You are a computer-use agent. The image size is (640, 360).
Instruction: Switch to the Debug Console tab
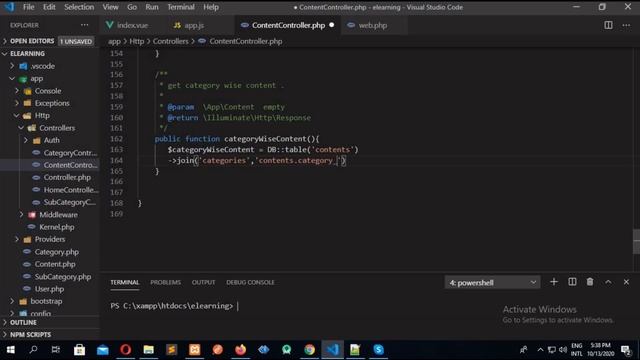250,282
